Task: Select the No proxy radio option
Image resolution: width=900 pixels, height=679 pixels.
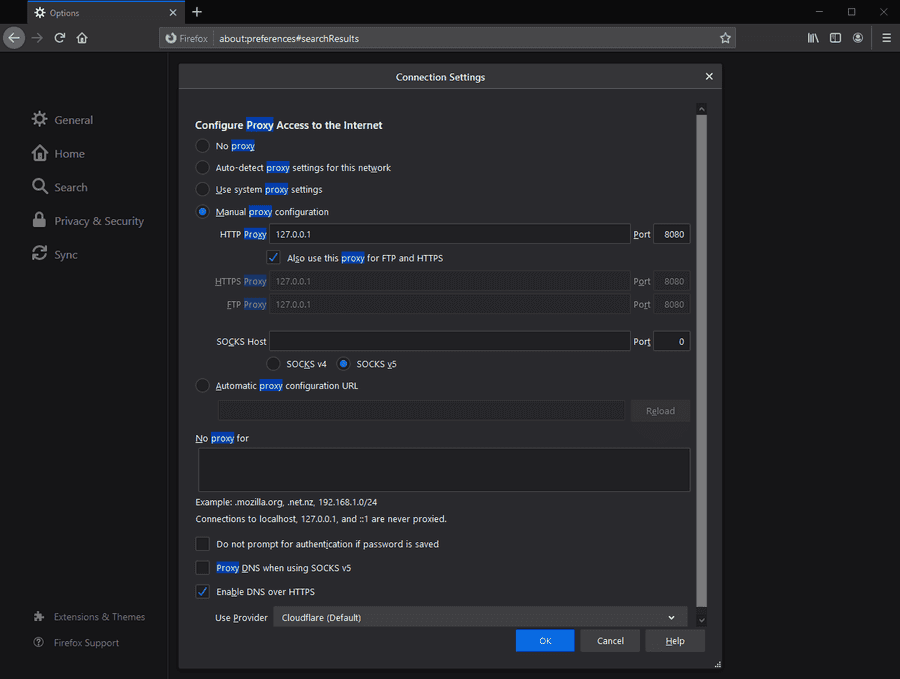Action: click(203, 146)
